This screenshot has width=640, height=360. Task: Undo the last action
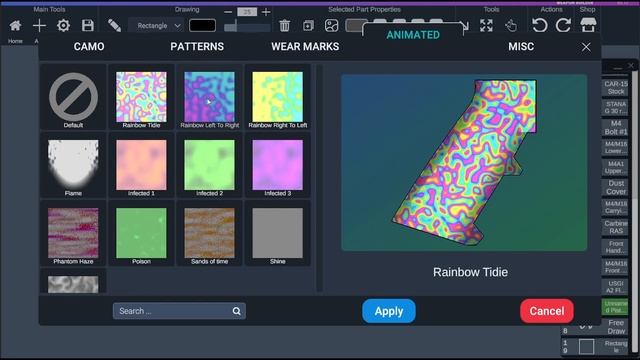click(x=539, y=26)
